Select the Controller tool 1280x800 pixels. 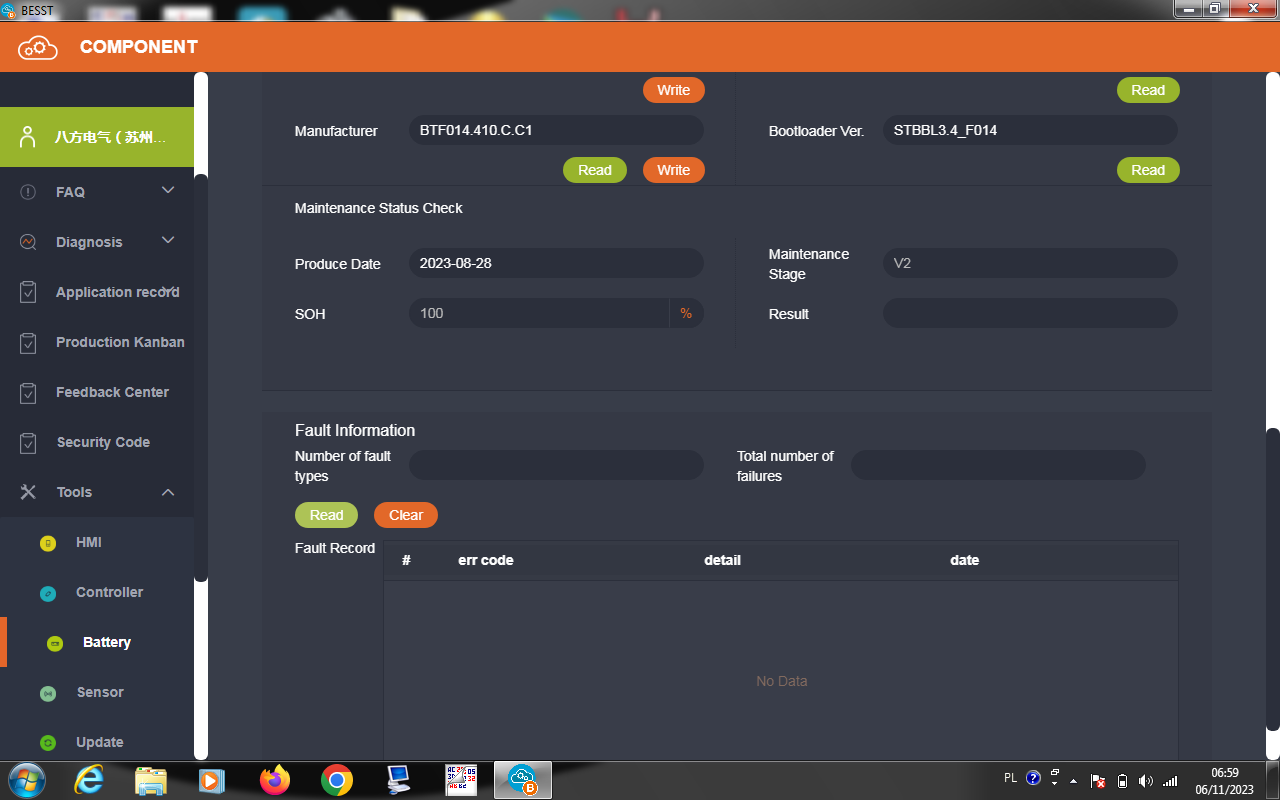point(97,592)
